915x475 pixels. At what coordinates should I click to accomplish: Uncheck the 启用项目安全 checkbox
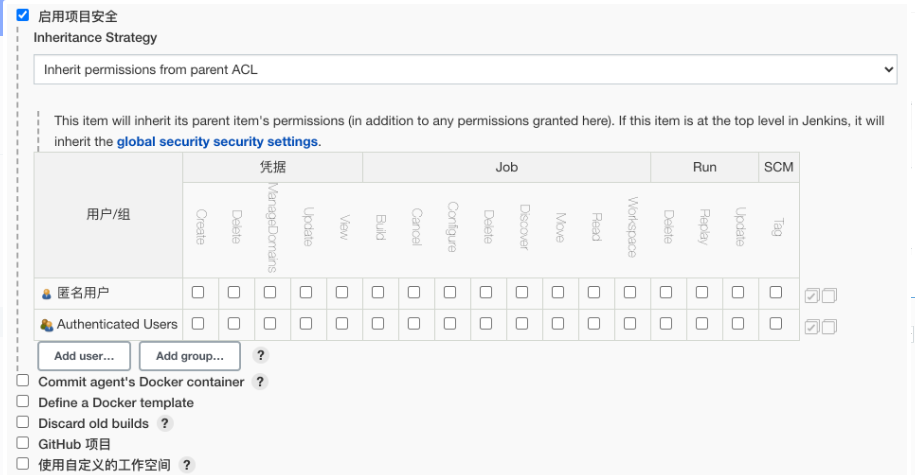pos(23,15)
